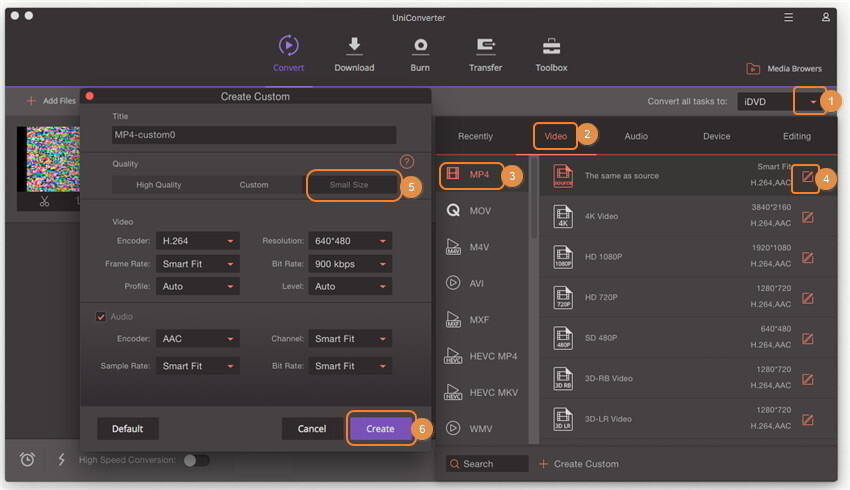The image size is (850, 490).
Task: Select the HEVC MKV format
Action: [x=481, y=392]
